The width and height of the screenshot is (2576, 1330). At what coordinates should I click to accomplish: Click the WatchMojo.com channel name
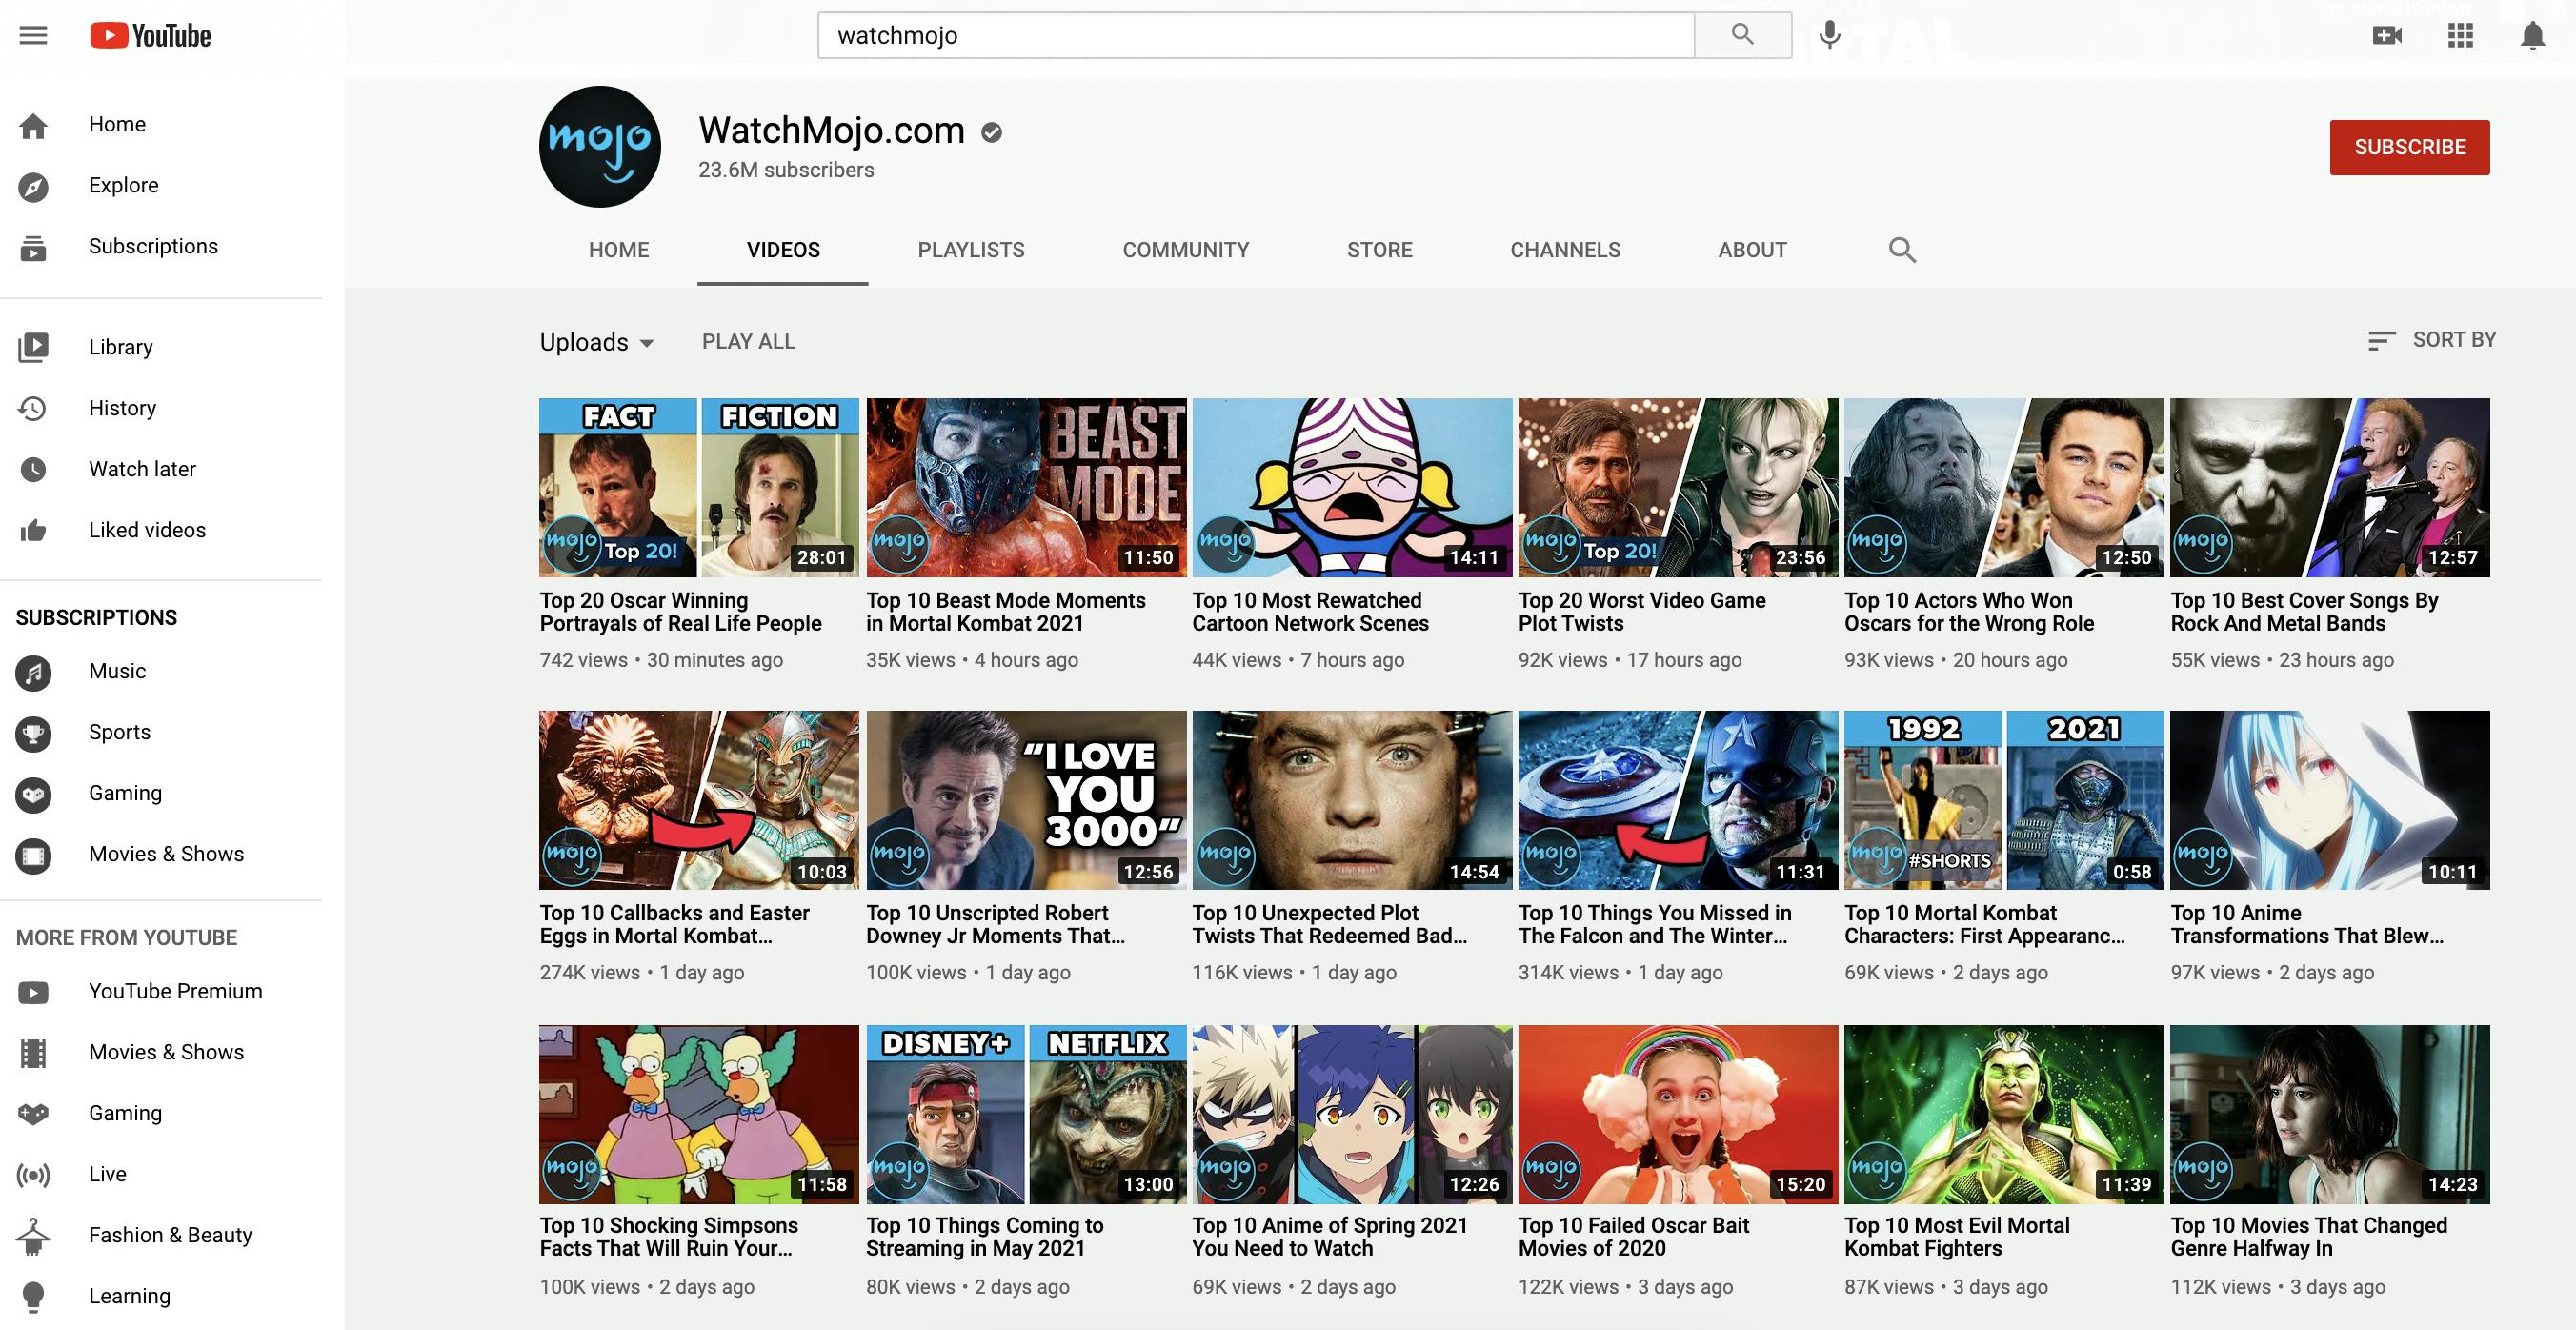coord(831,131)
